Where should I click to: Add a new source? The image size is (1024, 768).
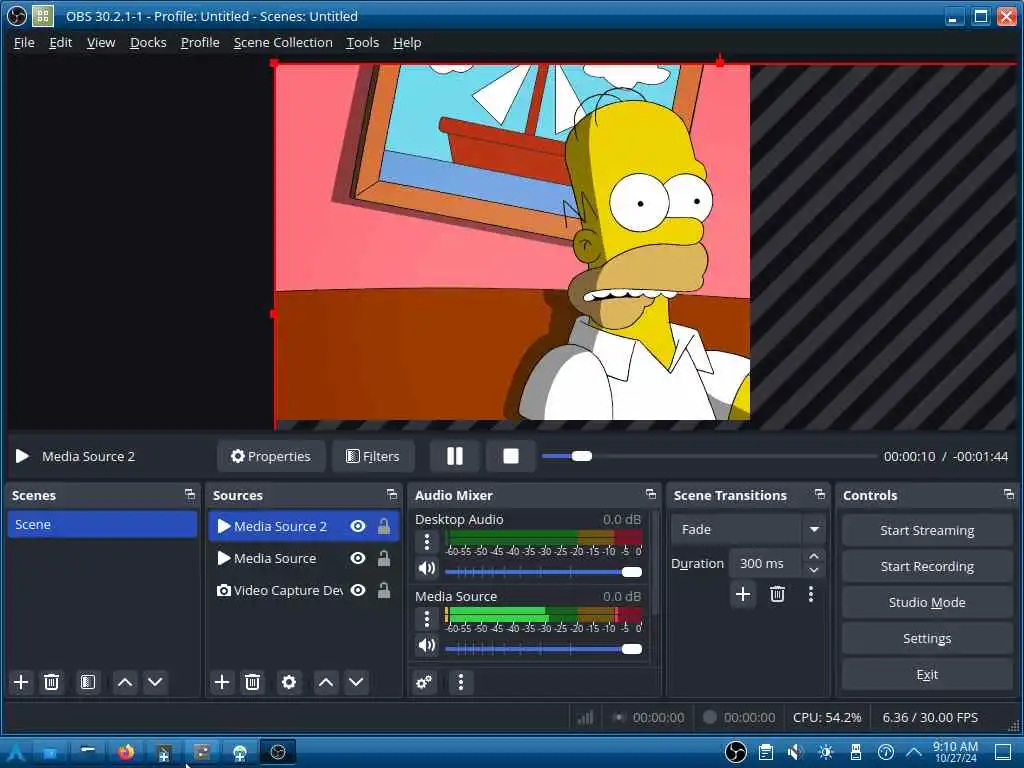[222, 682]
